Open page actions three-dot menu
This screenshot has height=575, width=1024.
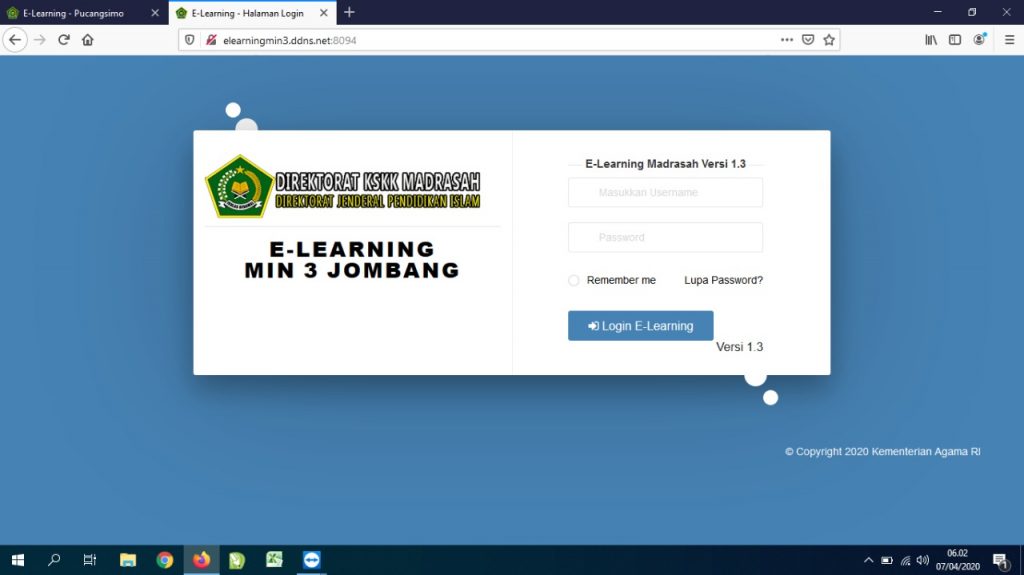(787, 40)
